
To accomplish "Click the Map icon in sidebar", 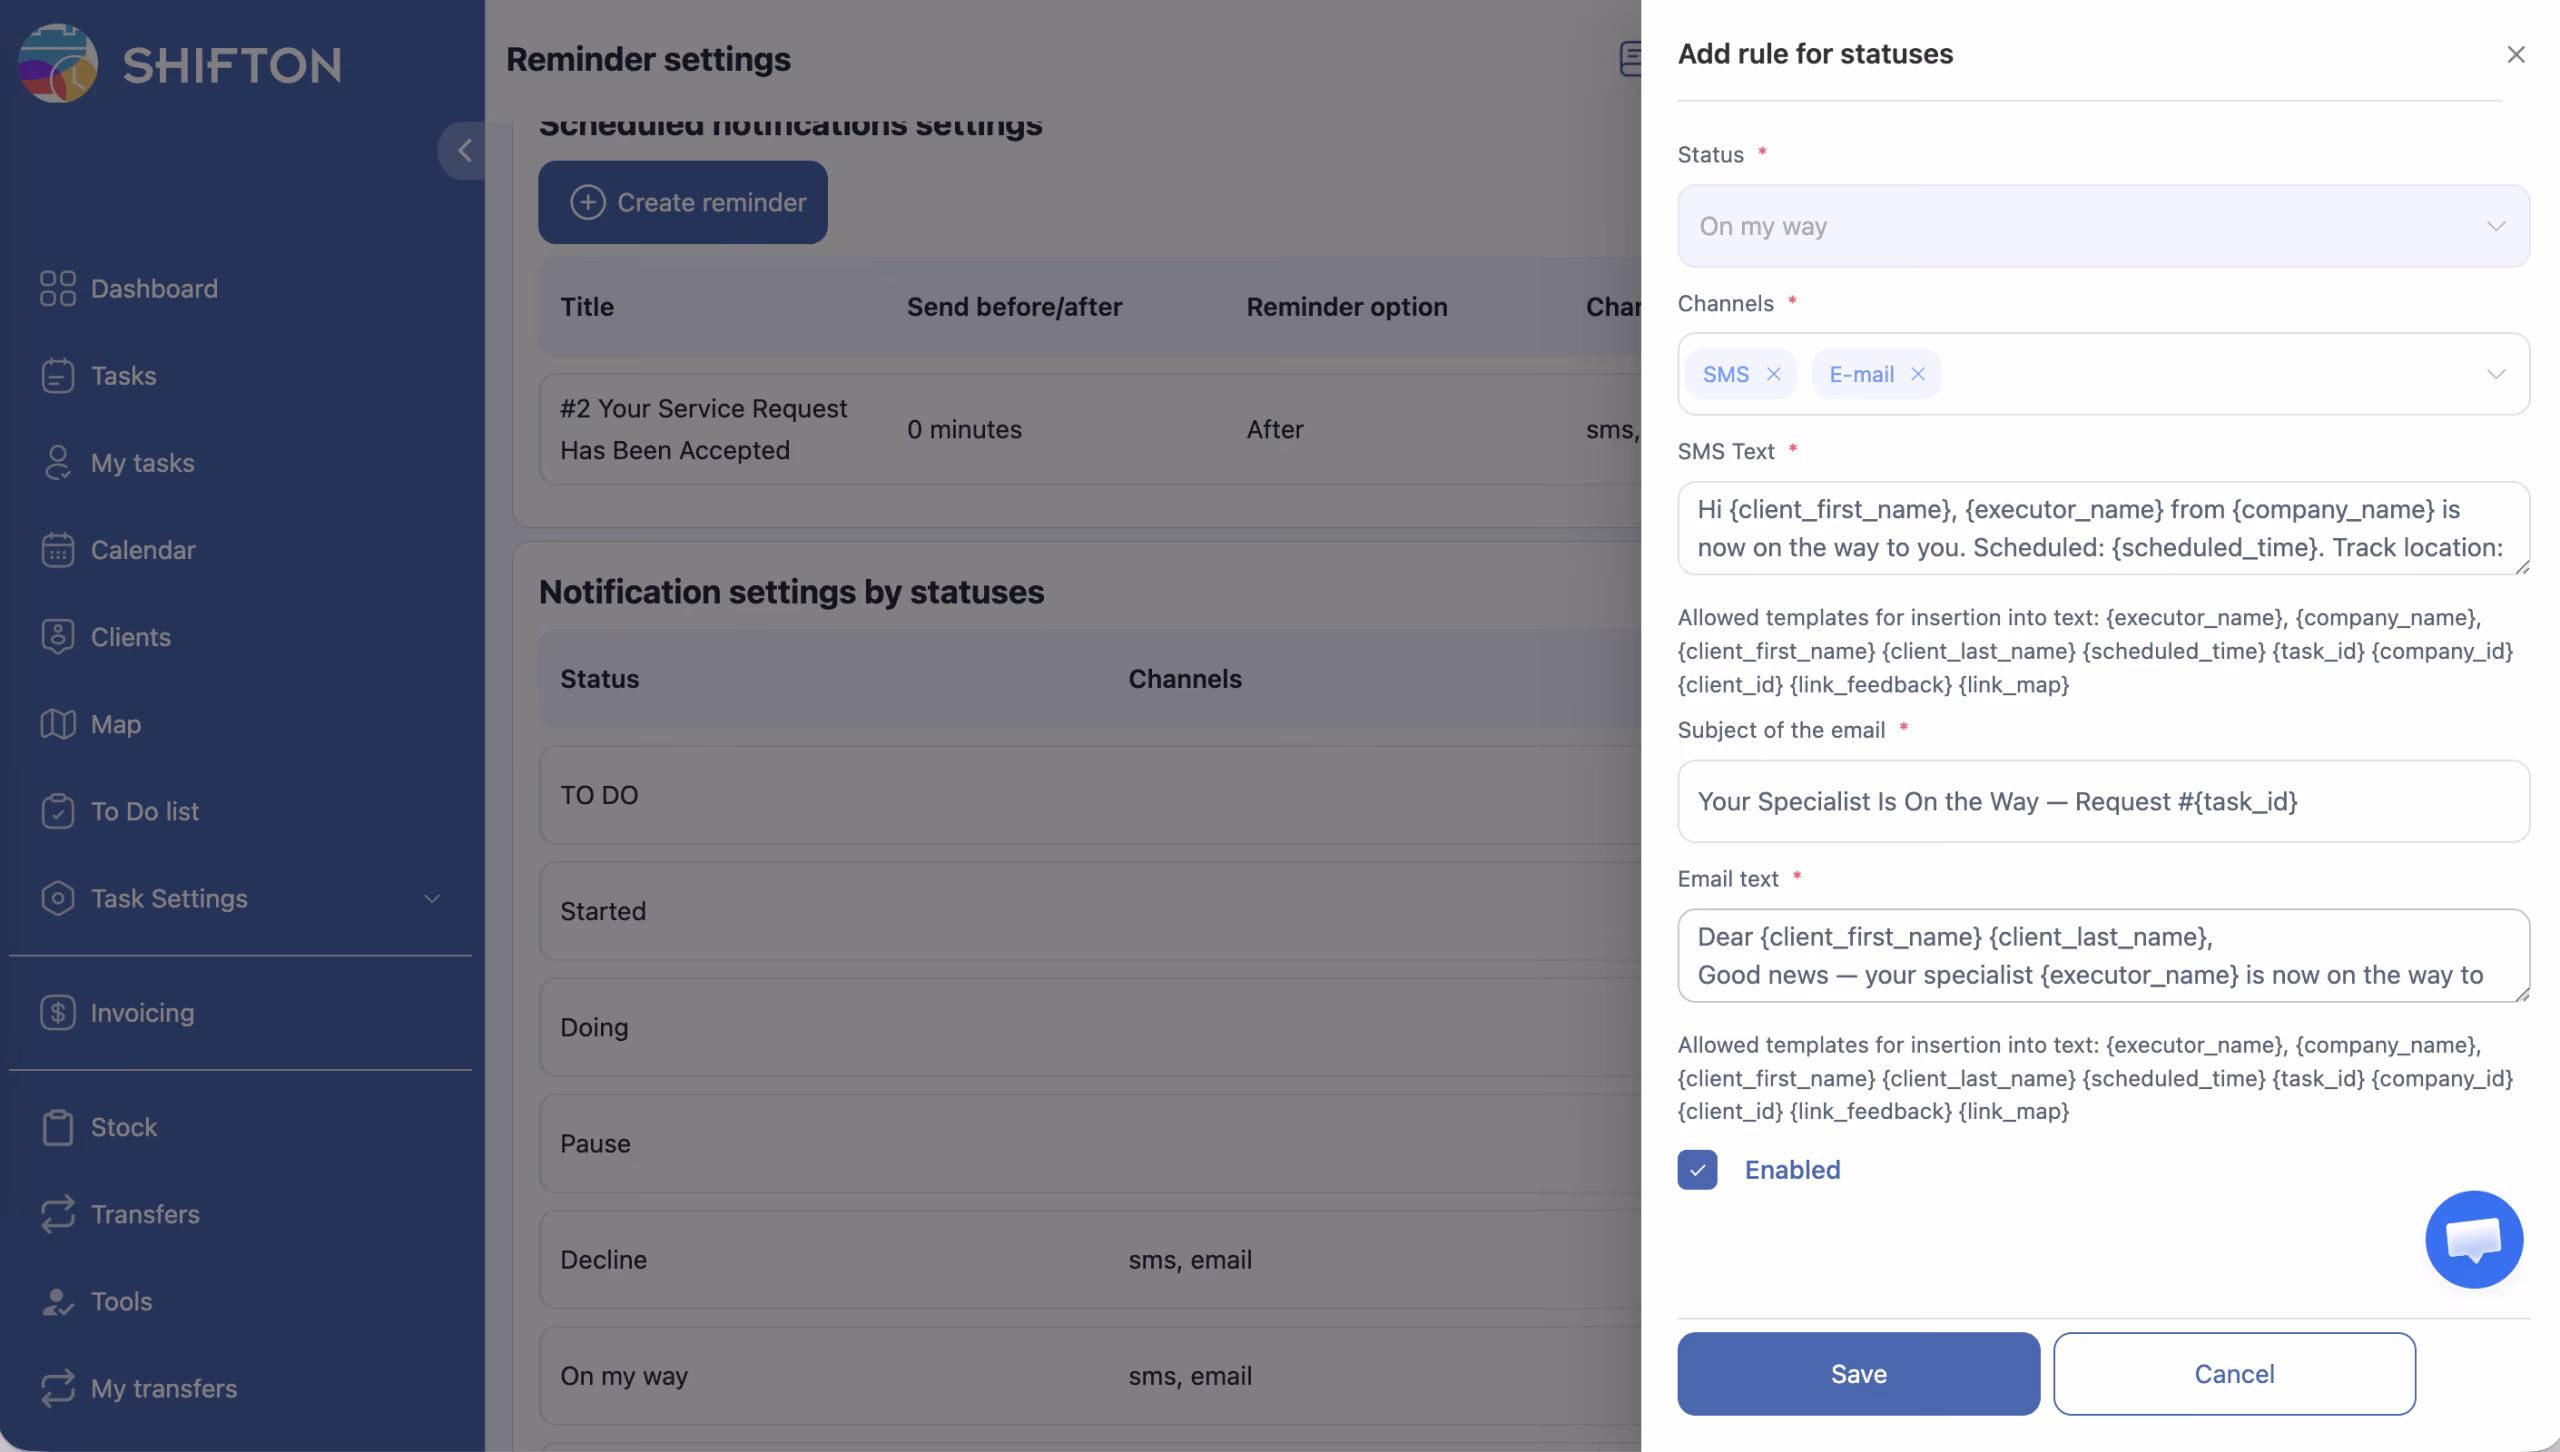I will tap(57, 724).
